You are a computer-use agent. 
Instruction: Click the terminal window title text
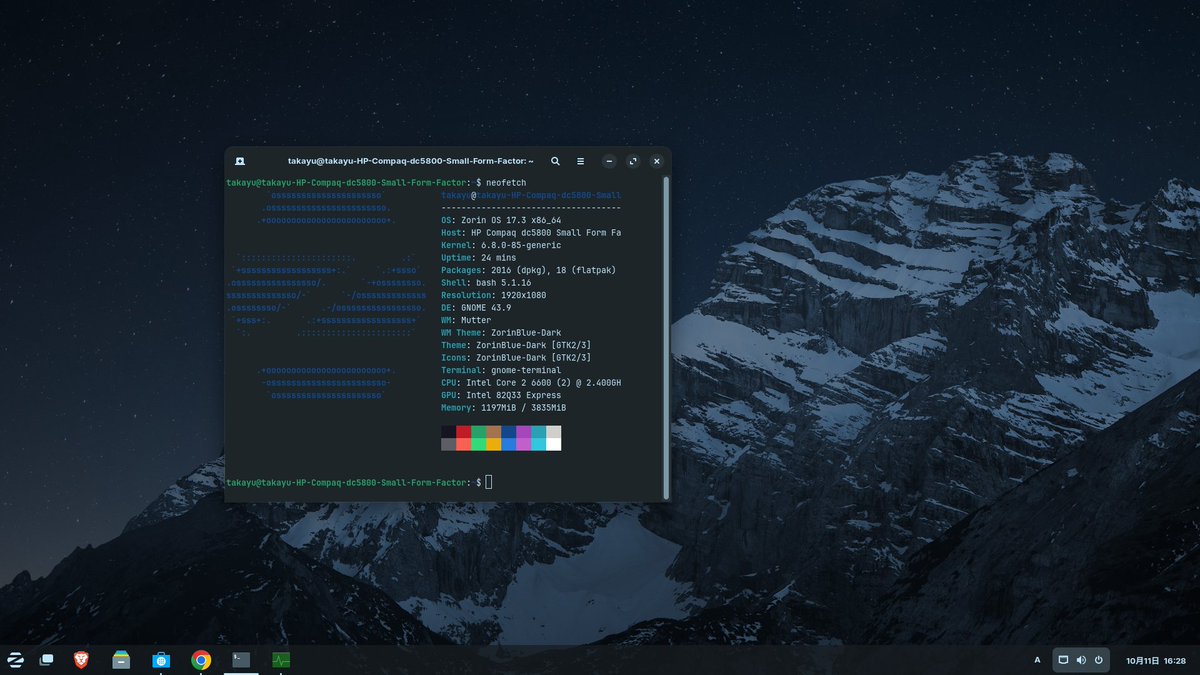tap(411, 161)
